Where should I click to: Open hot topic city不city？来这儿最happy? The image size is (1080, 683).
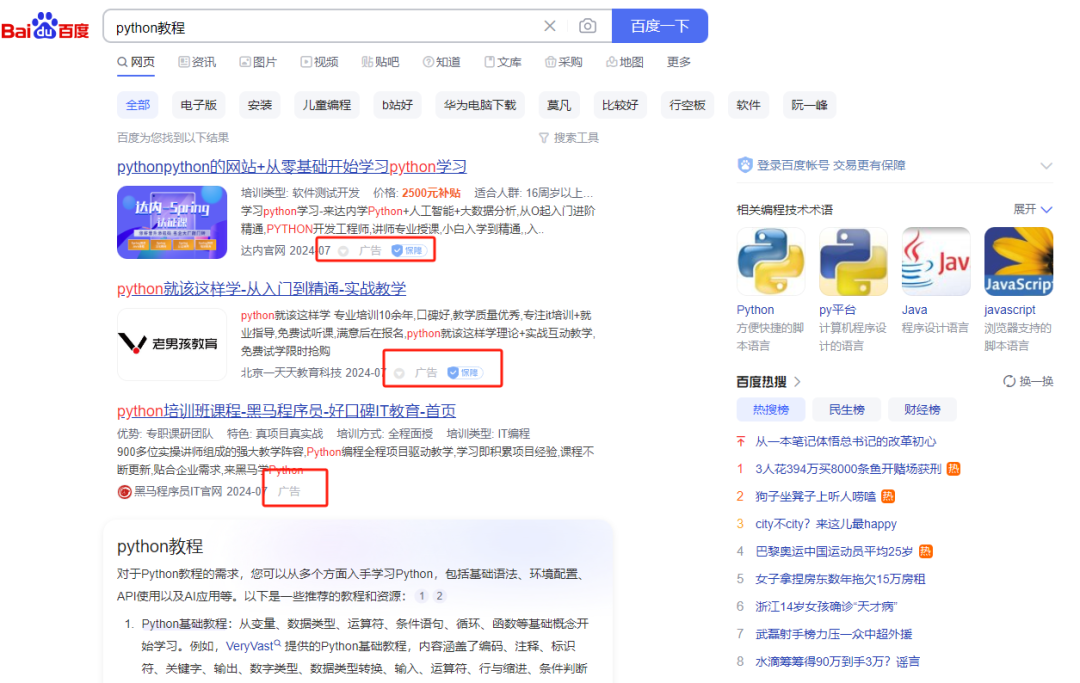[x=826, y=524]
